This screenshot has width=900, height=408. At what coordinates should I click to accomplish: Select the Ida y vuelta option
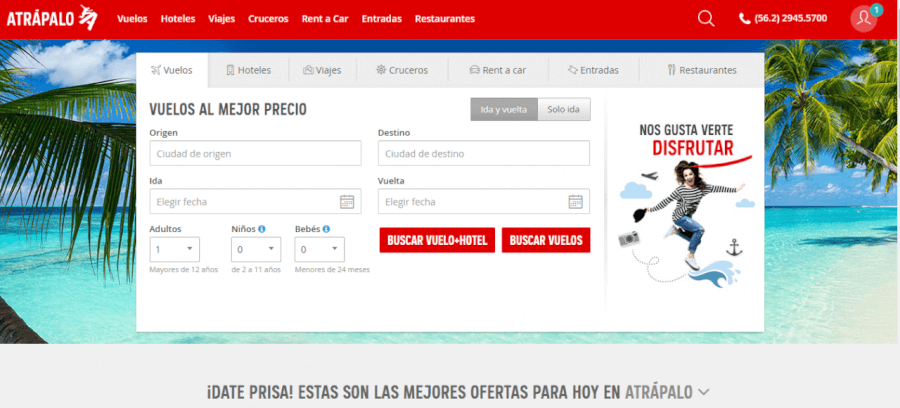tap(504, 109)
